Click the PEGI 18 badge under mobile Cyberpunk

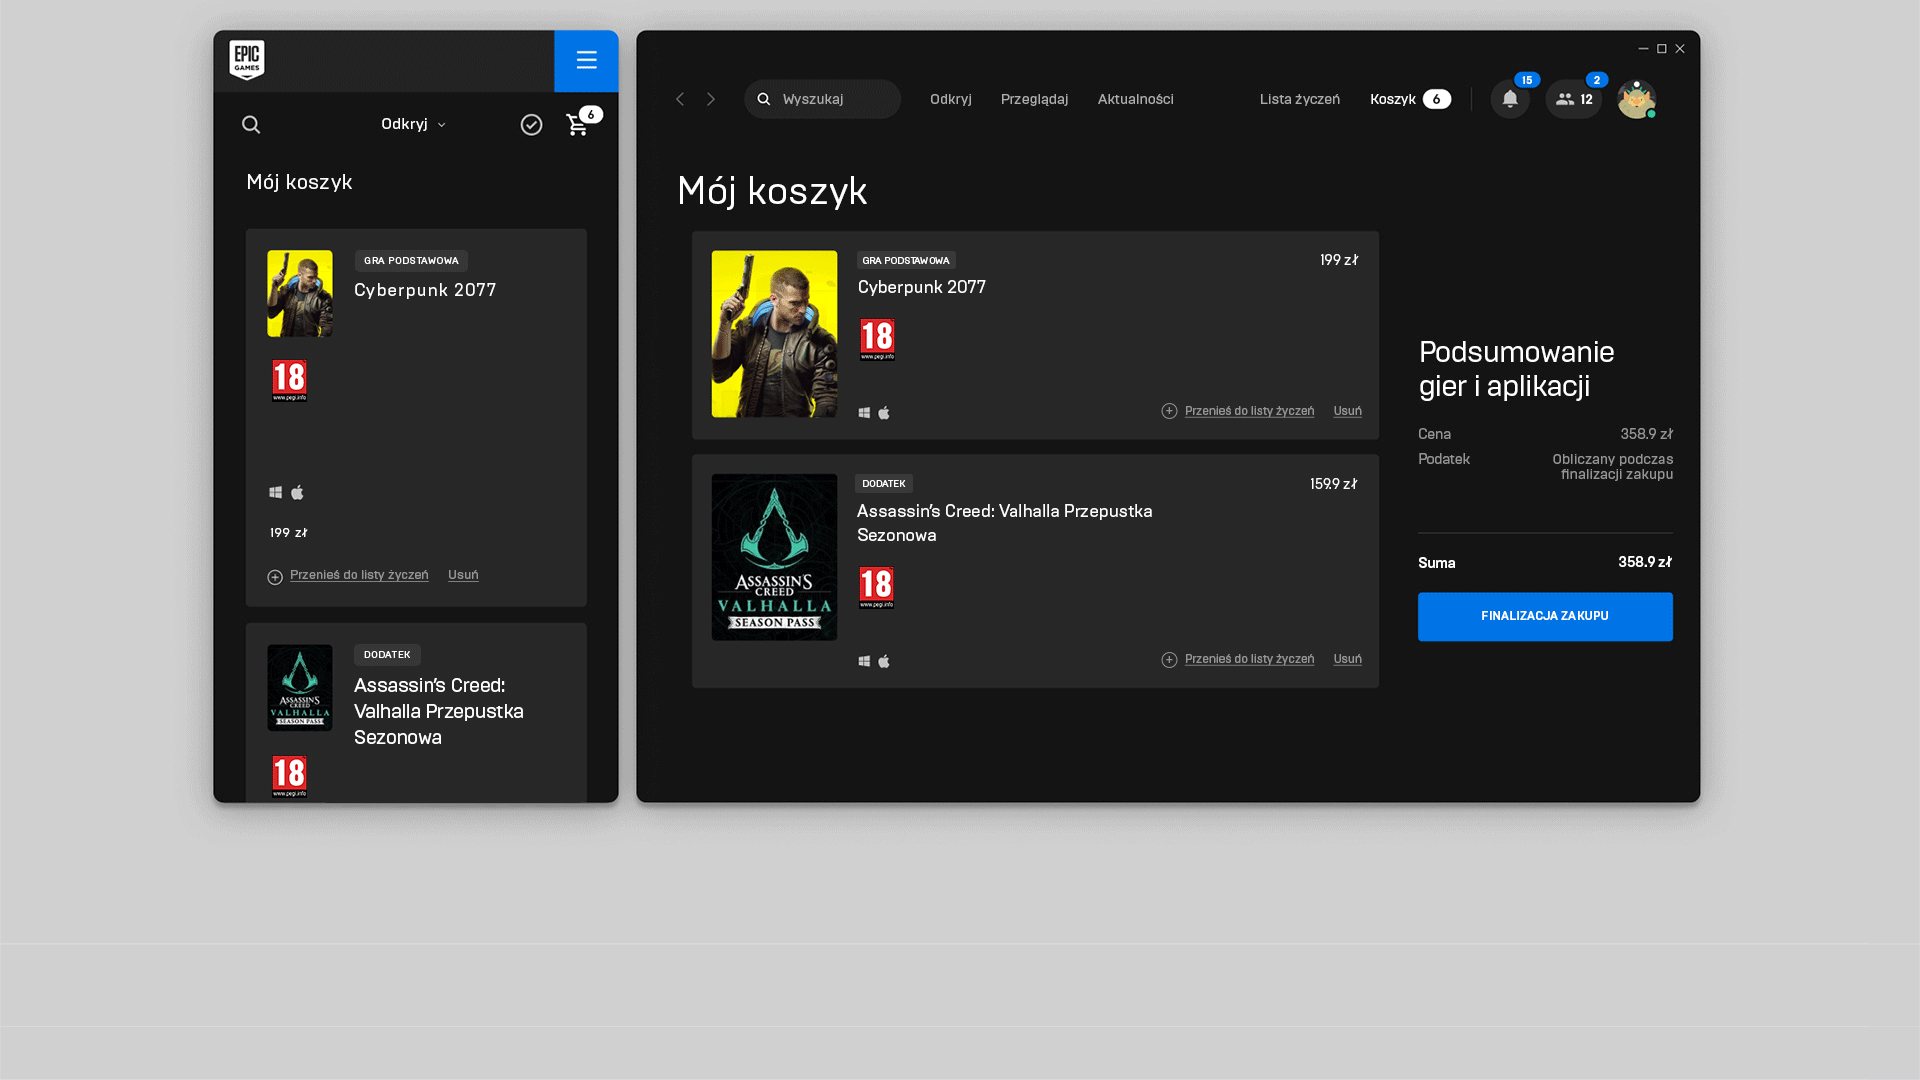point(290,380)
